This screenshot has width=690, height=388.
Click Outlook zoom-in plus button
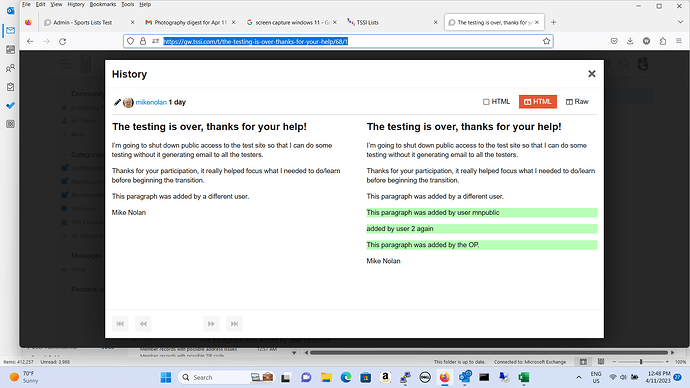coord(667,362)
